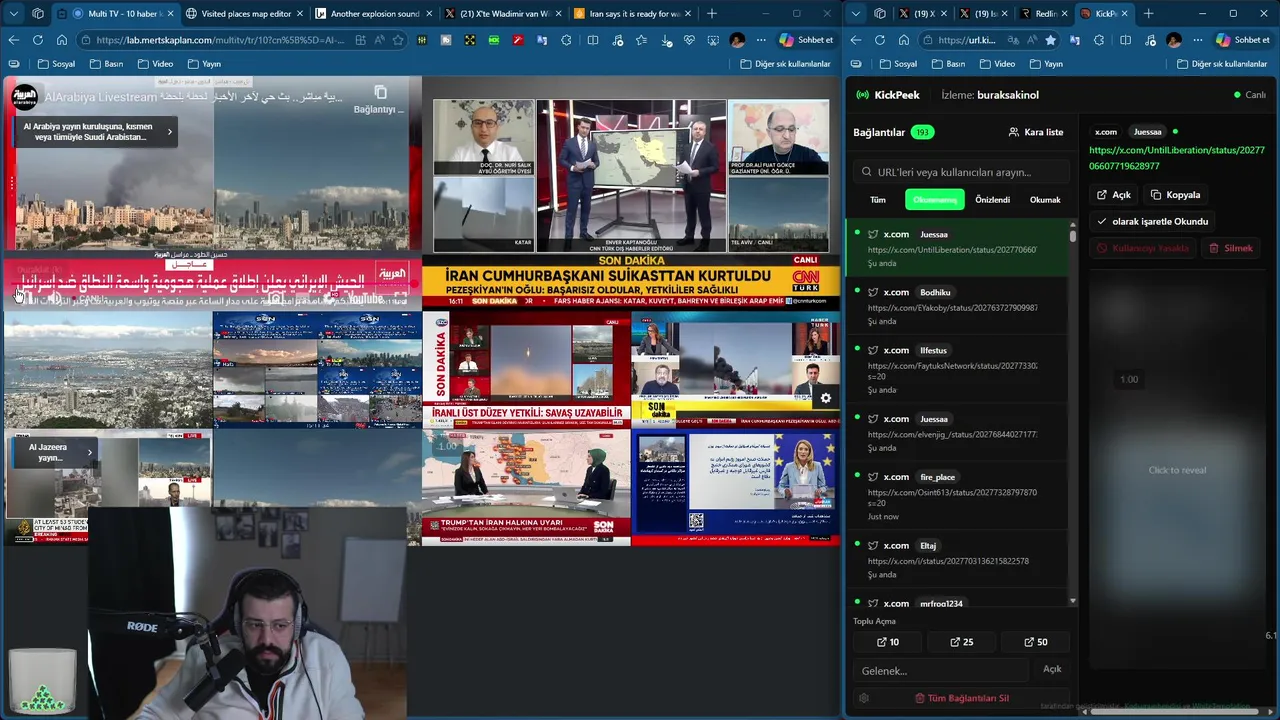Bulk open 25 links

tap(961, 642)
